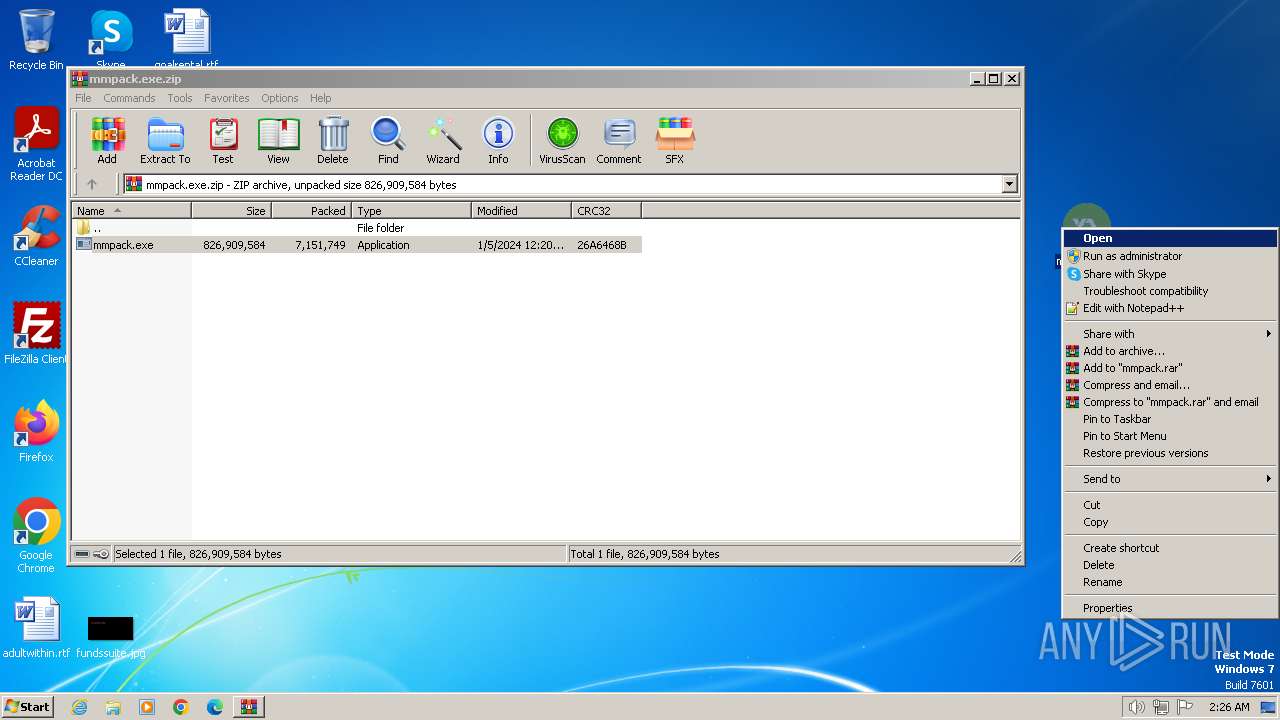Choose Troubleshoot compatibility
1280x720 pixels.
[1170, 291]
